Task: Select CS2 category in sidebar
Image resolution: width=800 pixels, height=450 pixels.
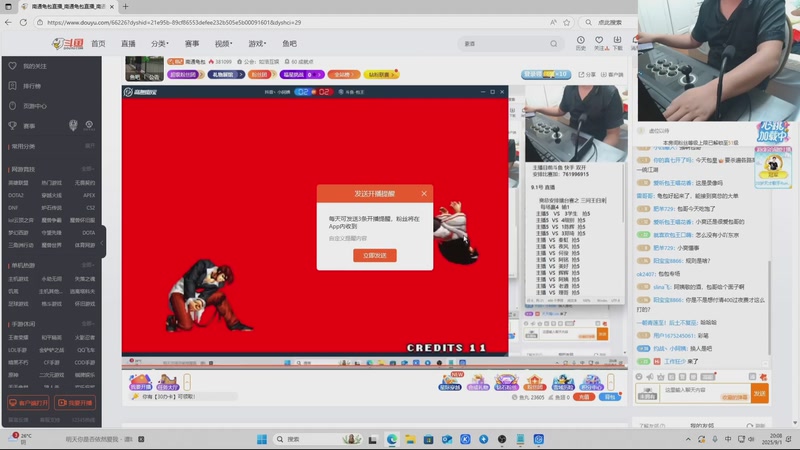Action: tap(90, 208)
